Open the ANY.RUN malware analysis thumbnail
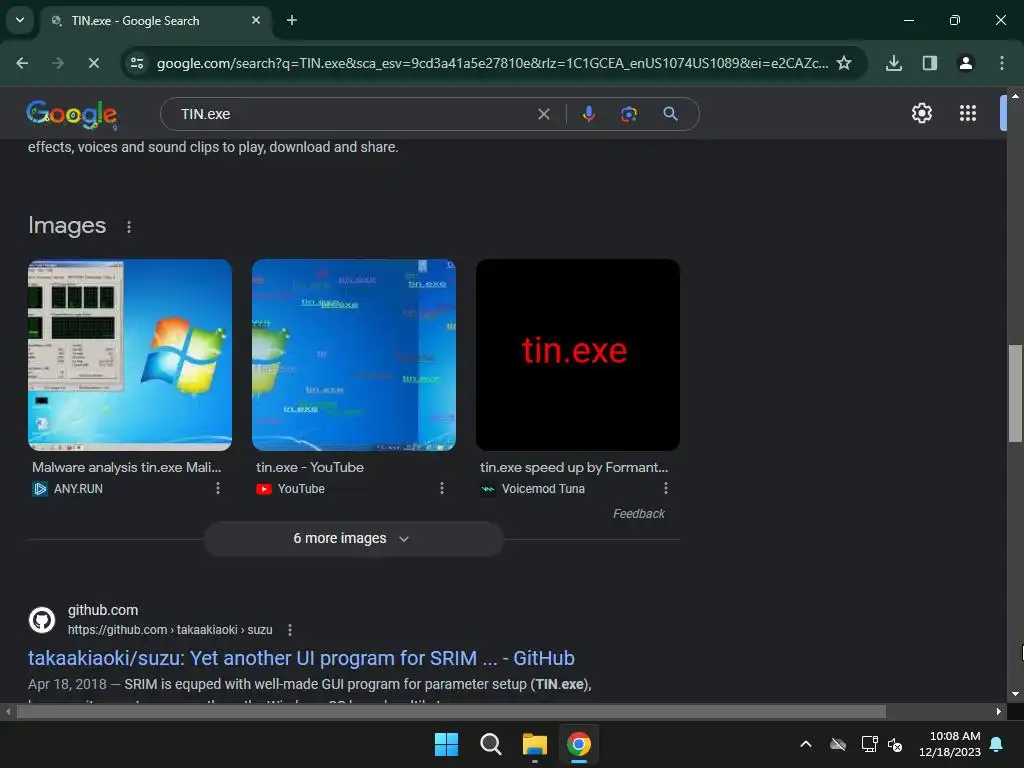This screenshot has width=1024, height=768. pos(130,355)
